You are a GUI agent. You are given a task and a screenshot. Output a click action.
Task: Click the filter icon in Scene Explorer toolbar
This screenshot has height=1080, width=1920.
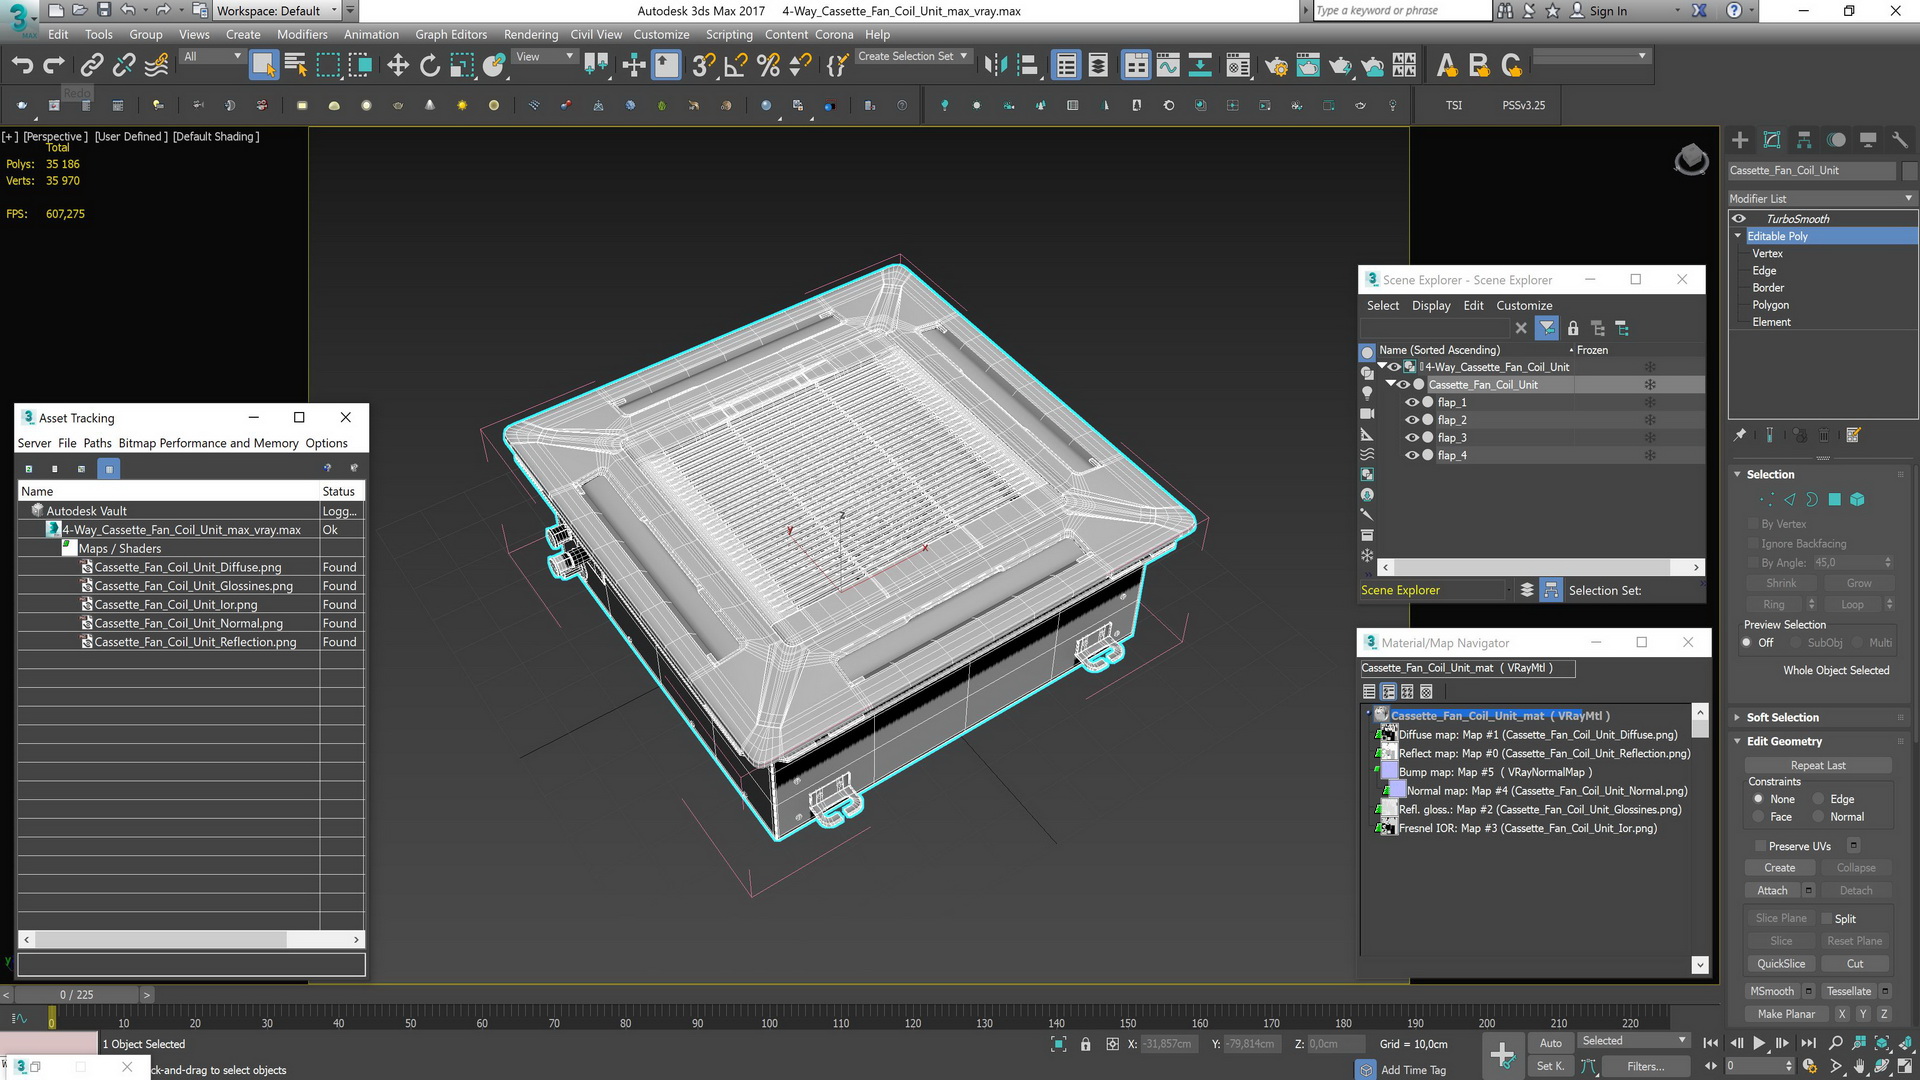click(x=1547, y=328)
